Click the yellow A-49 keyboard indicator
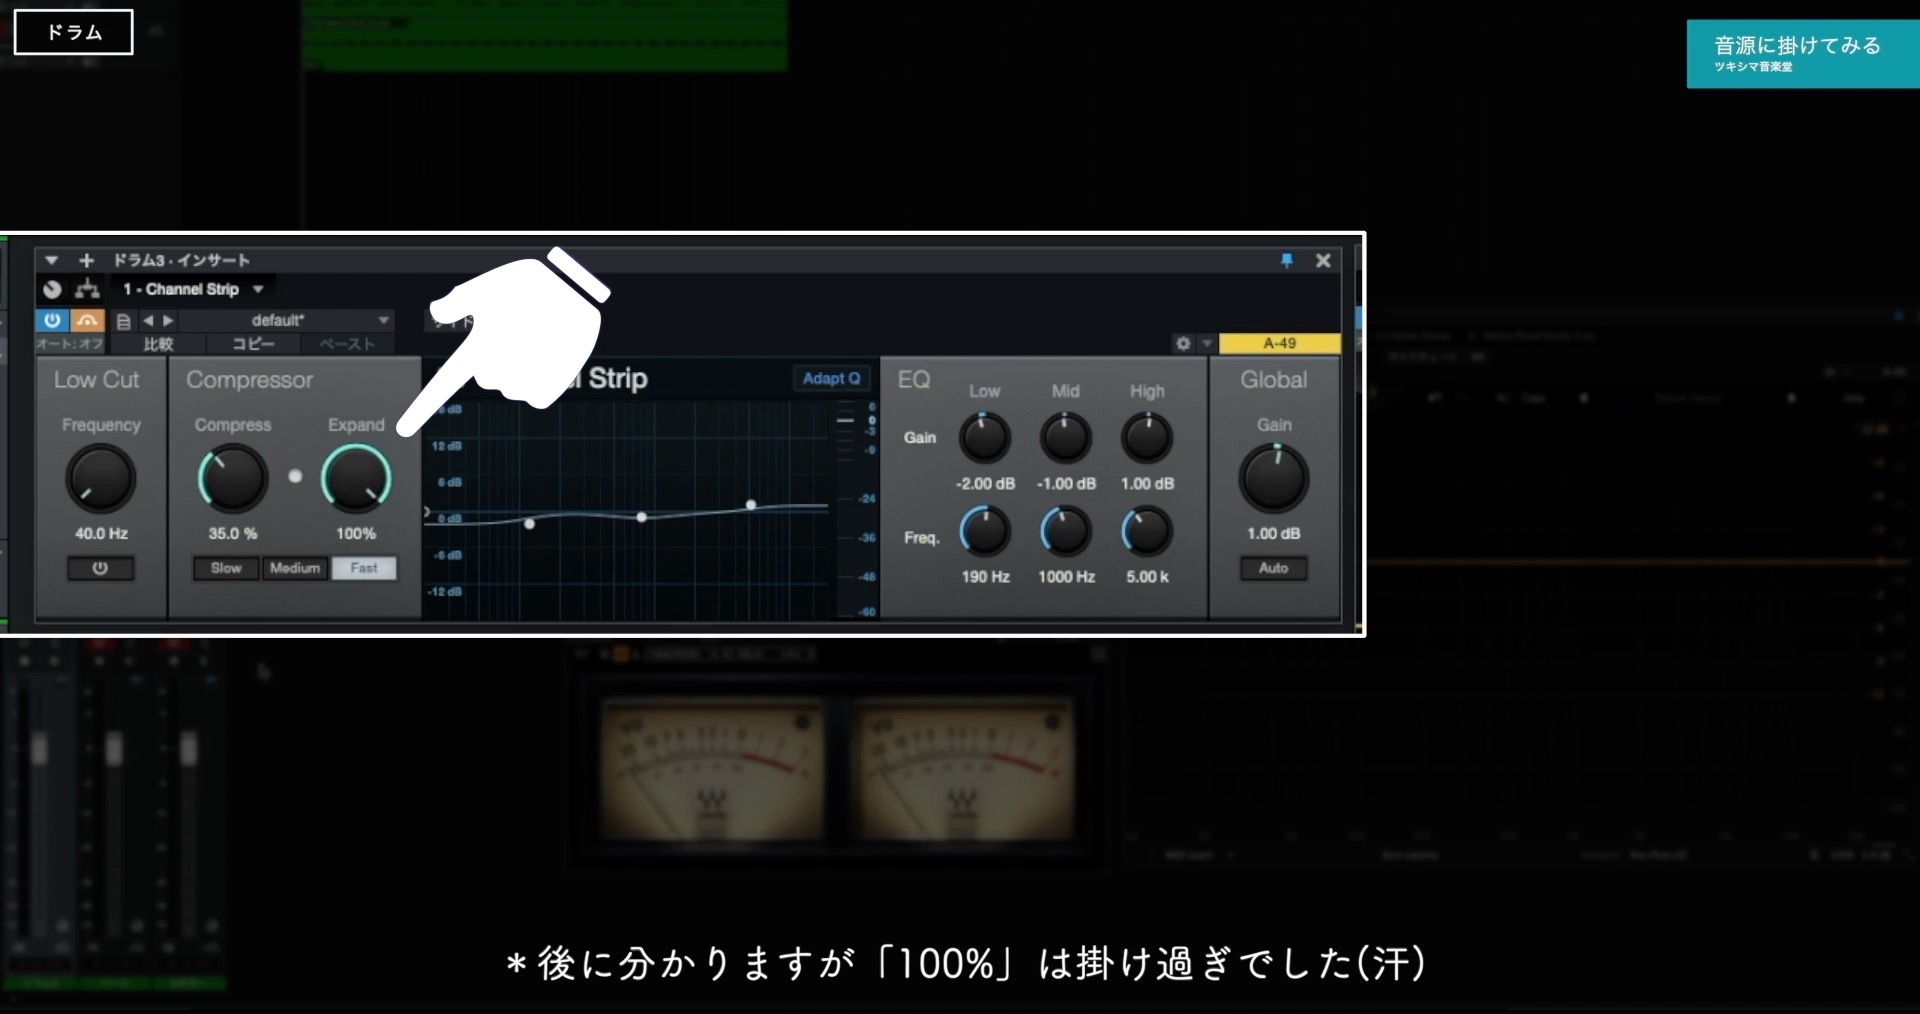Viewport: 1920px width, 1014px height. click(x=1280, y=343)
